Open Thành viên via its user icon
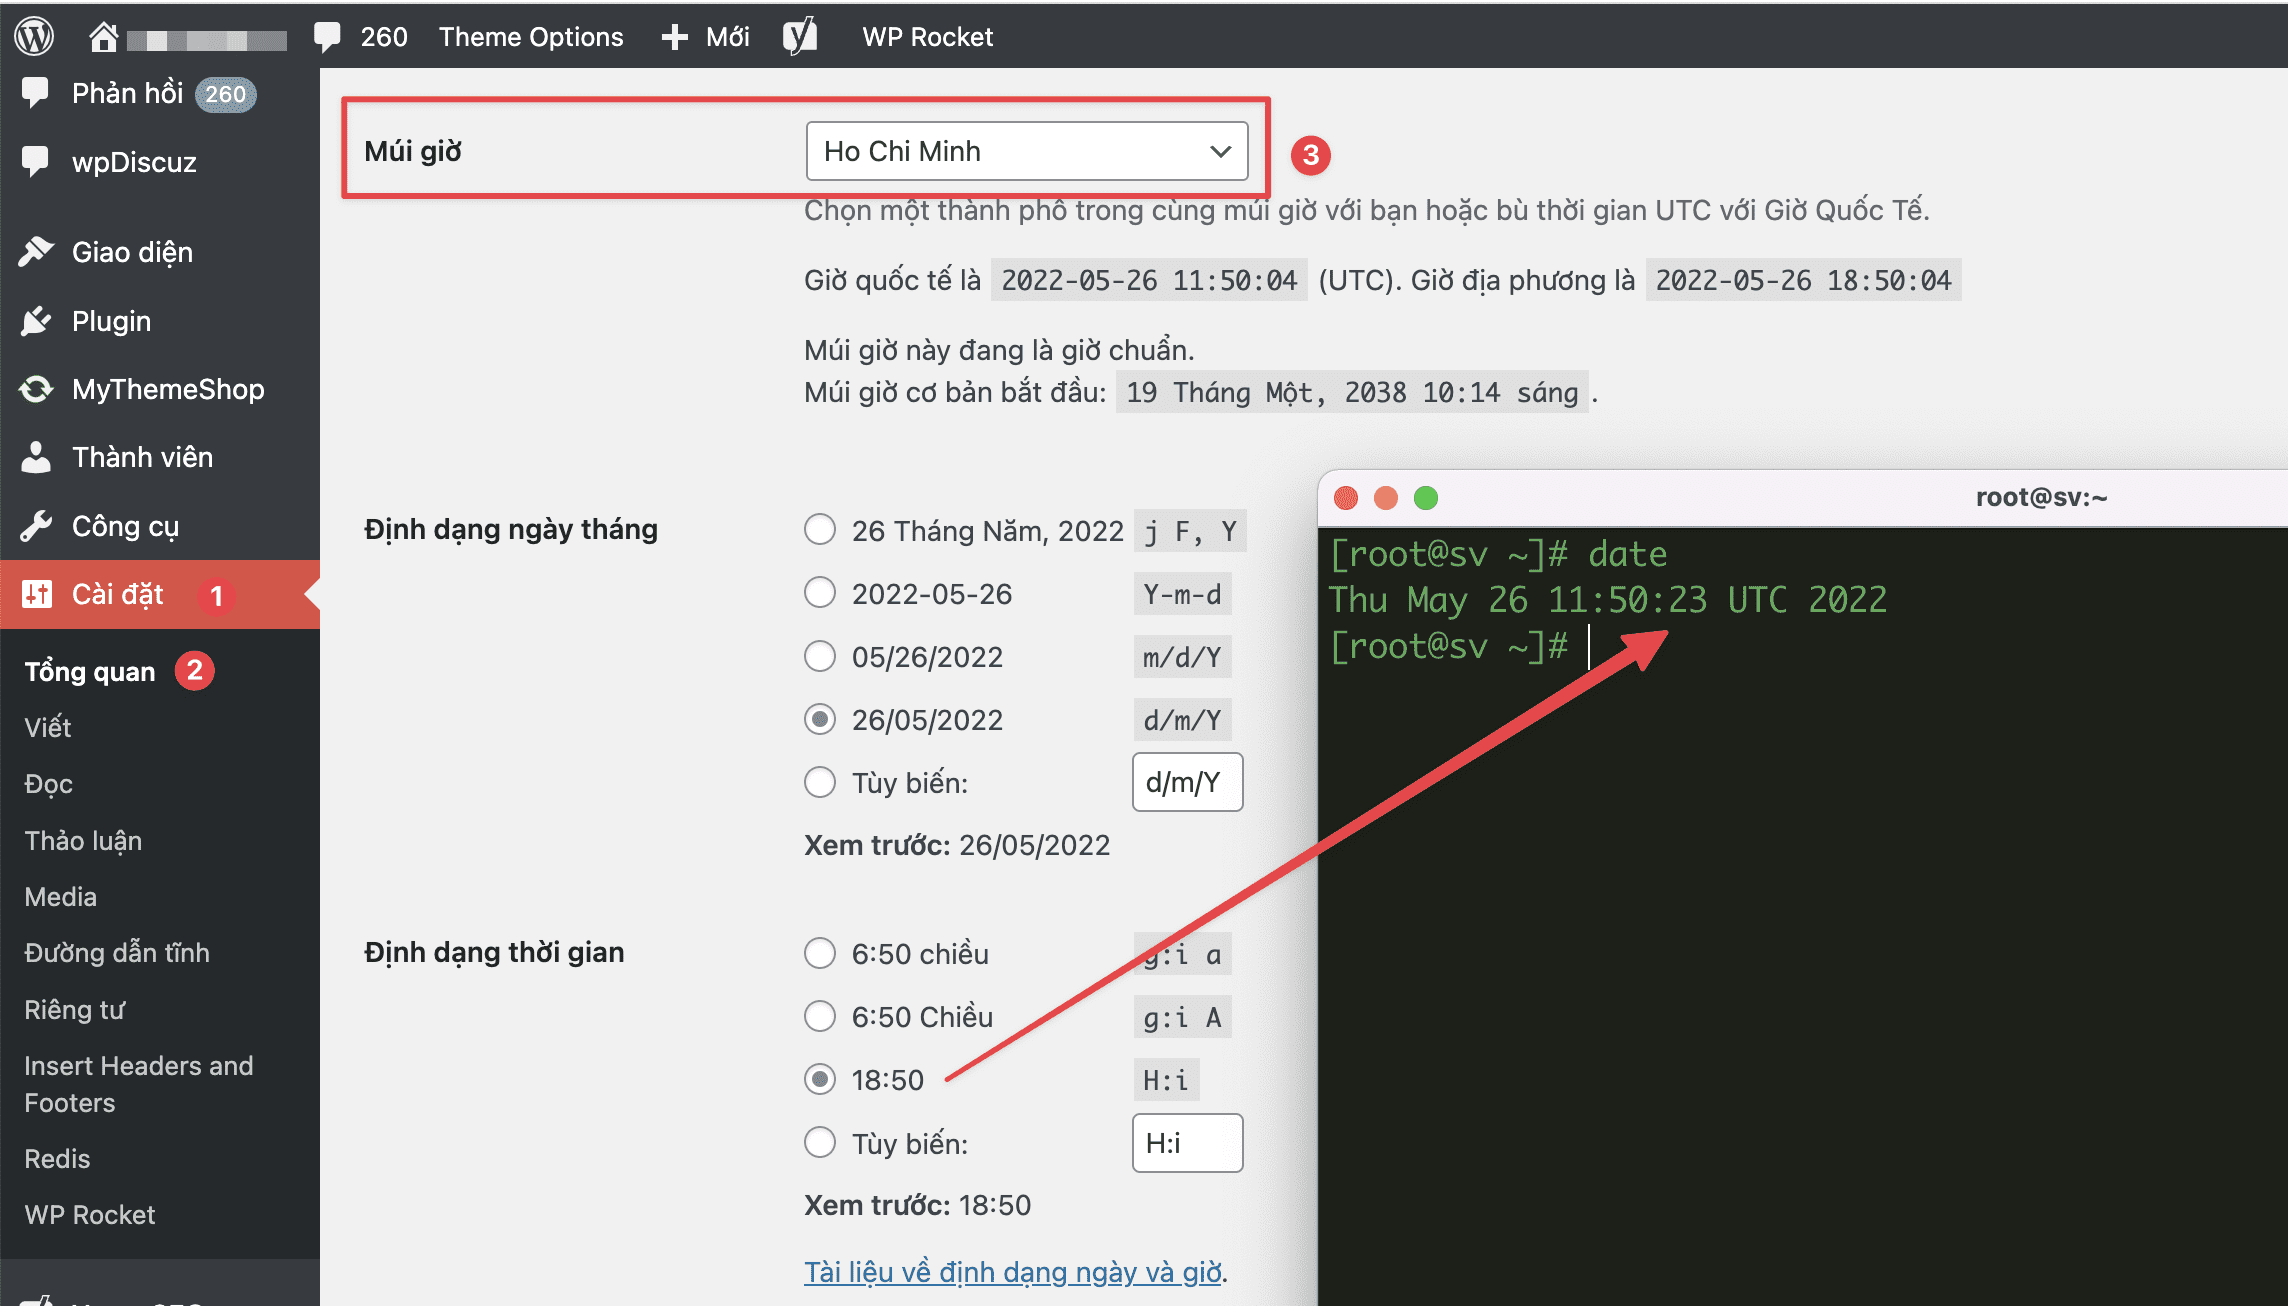 click(37, 457)
